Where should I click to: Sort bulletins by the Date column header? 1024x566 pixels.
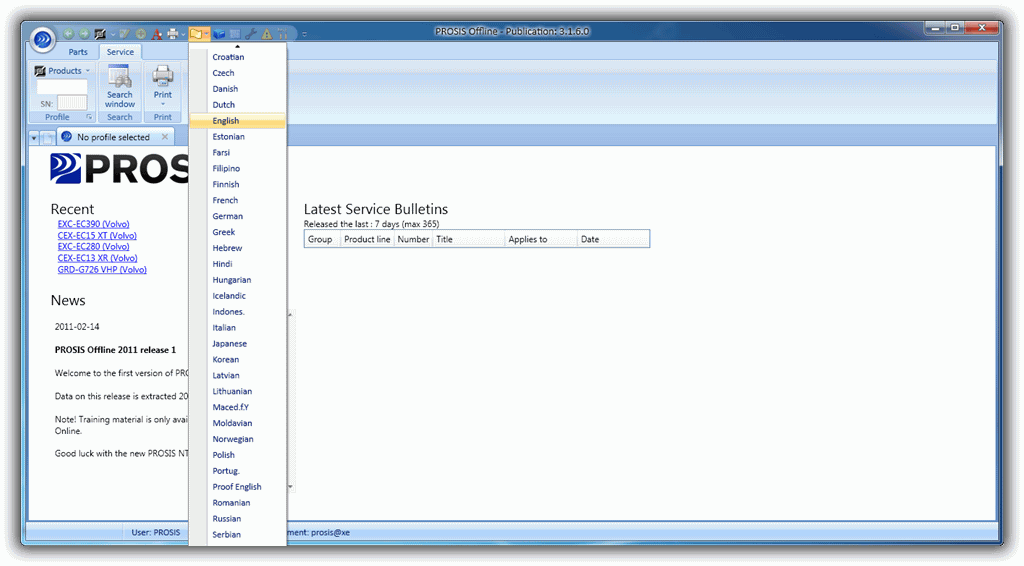(x=613, y=240)
